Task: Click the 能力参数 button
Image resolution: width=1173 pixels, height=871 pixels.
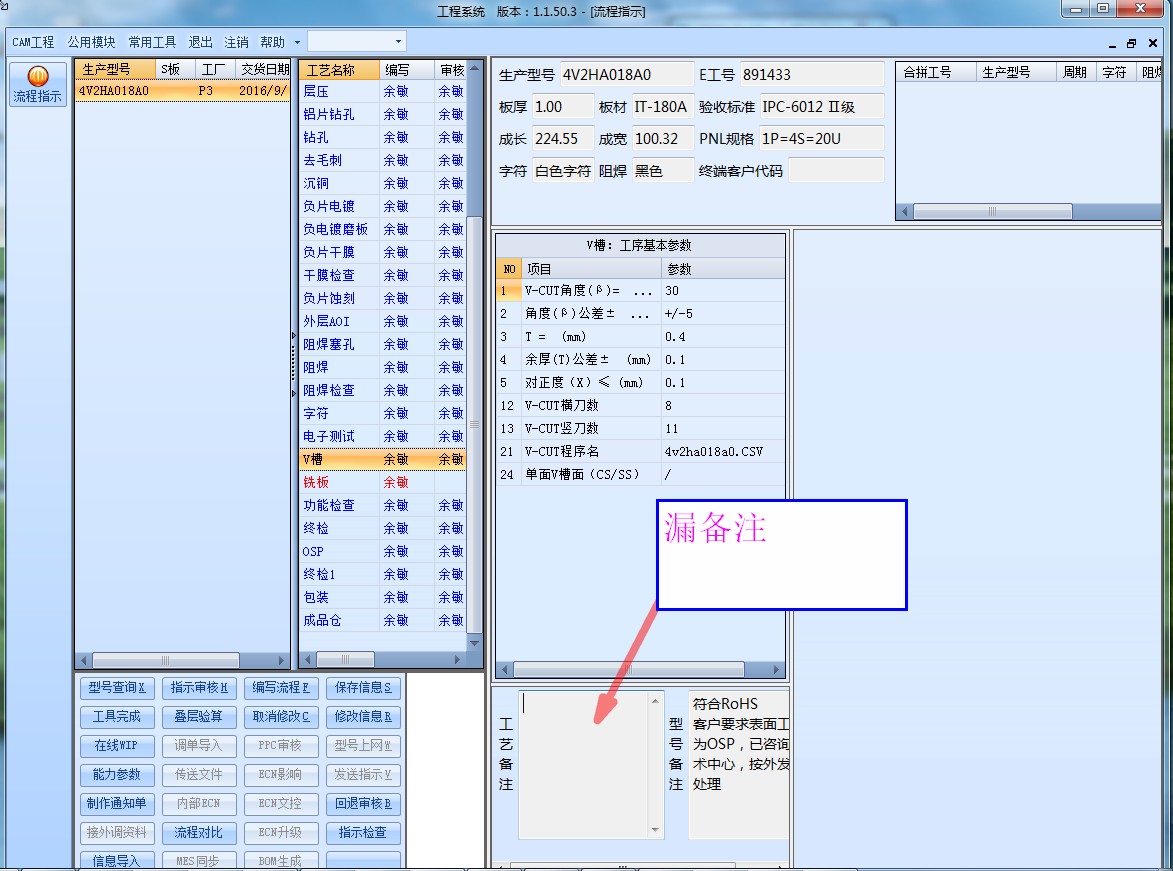Action: pos(117,774)
